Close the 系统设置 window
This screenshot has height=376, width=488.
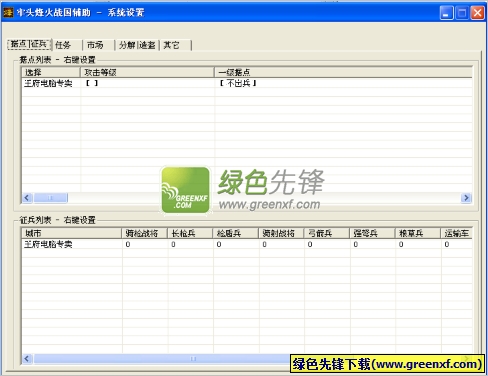click(x=477, y=13)
